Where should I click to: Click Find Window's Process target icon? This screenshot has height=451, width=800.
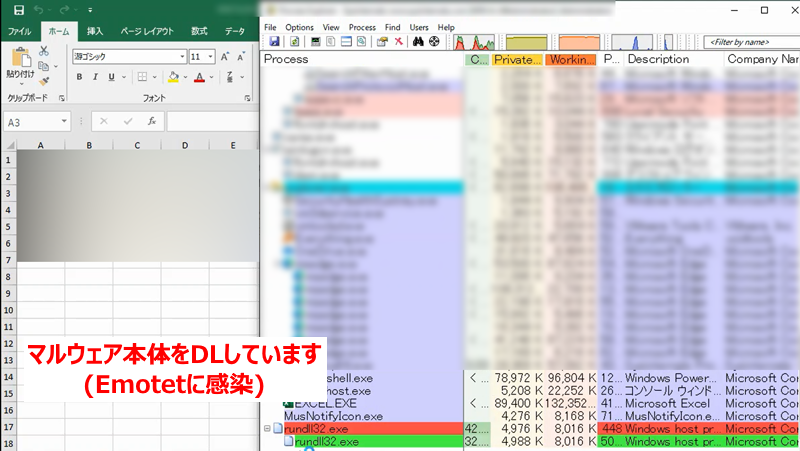tap(434, 42)
